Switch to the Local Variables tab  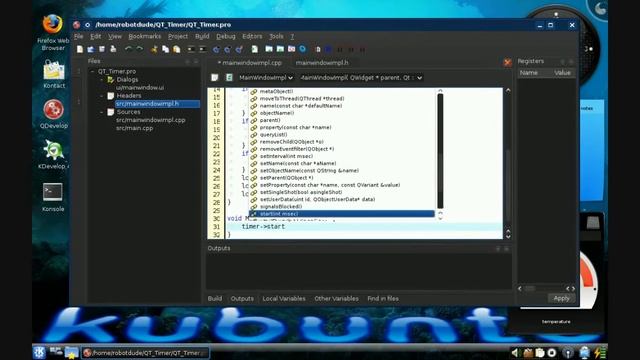point(284,299)
